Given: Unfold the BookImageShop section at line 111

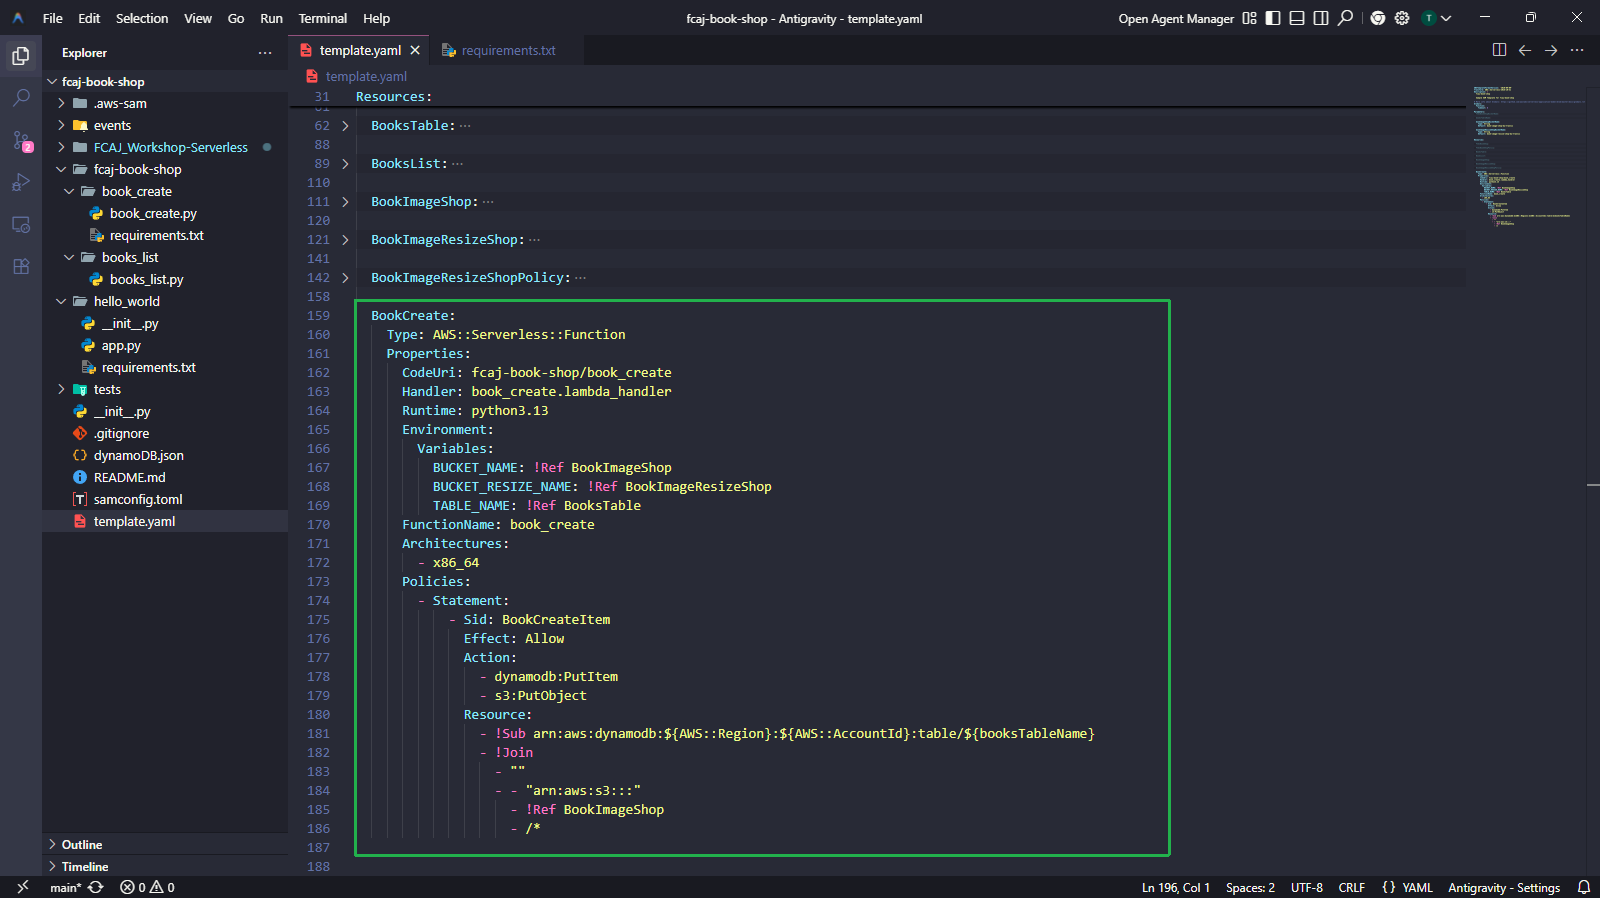Looking at the screenshot, I should coord(345,202).
